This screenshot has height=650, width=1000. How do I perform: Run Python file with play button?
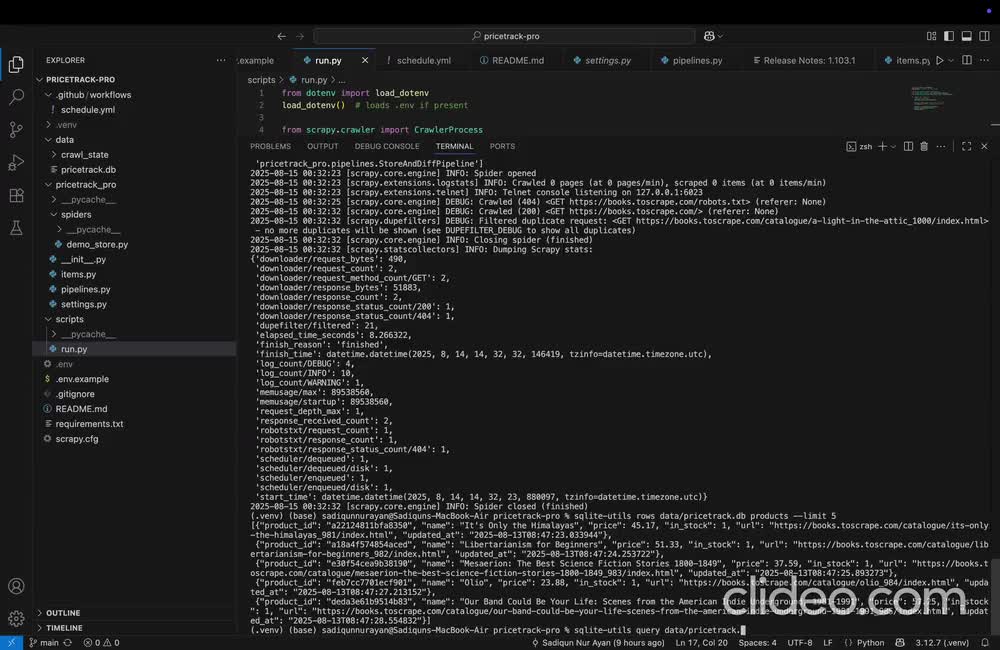click(x=939, y=61)
